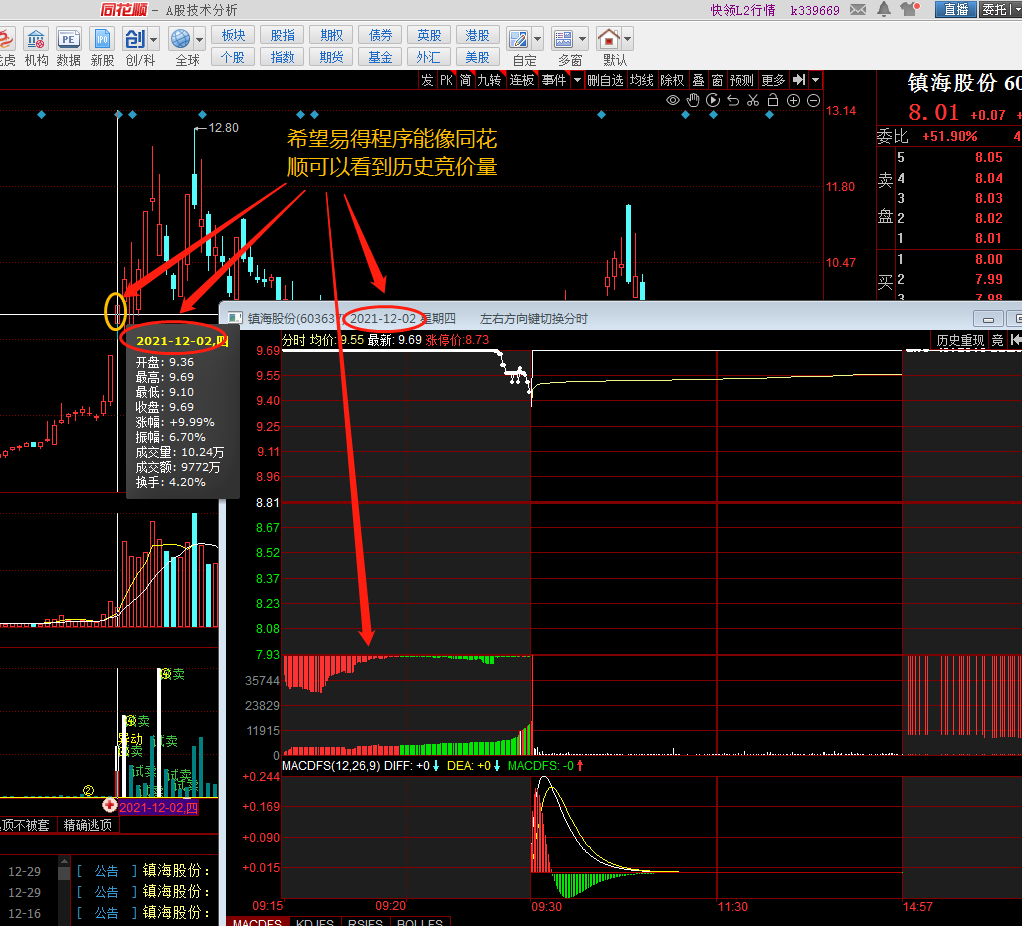Viewport: 1022px width, 926px height.
Task: Click the 美股 US stocks button
Action: [477, 57]
